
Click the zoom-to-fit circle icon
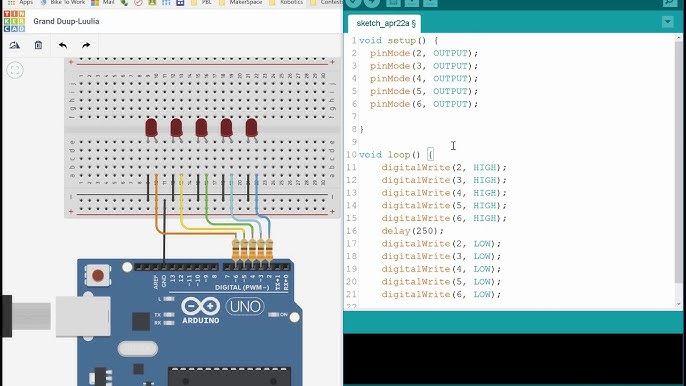point(15,70)
